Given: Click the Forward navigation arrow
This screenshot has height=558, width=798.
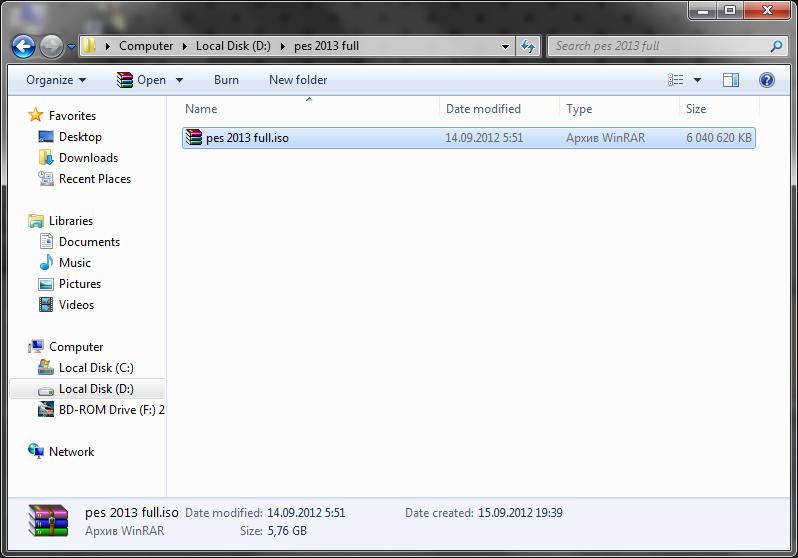Looking at the screenshot, I should [x=51, y=47].
